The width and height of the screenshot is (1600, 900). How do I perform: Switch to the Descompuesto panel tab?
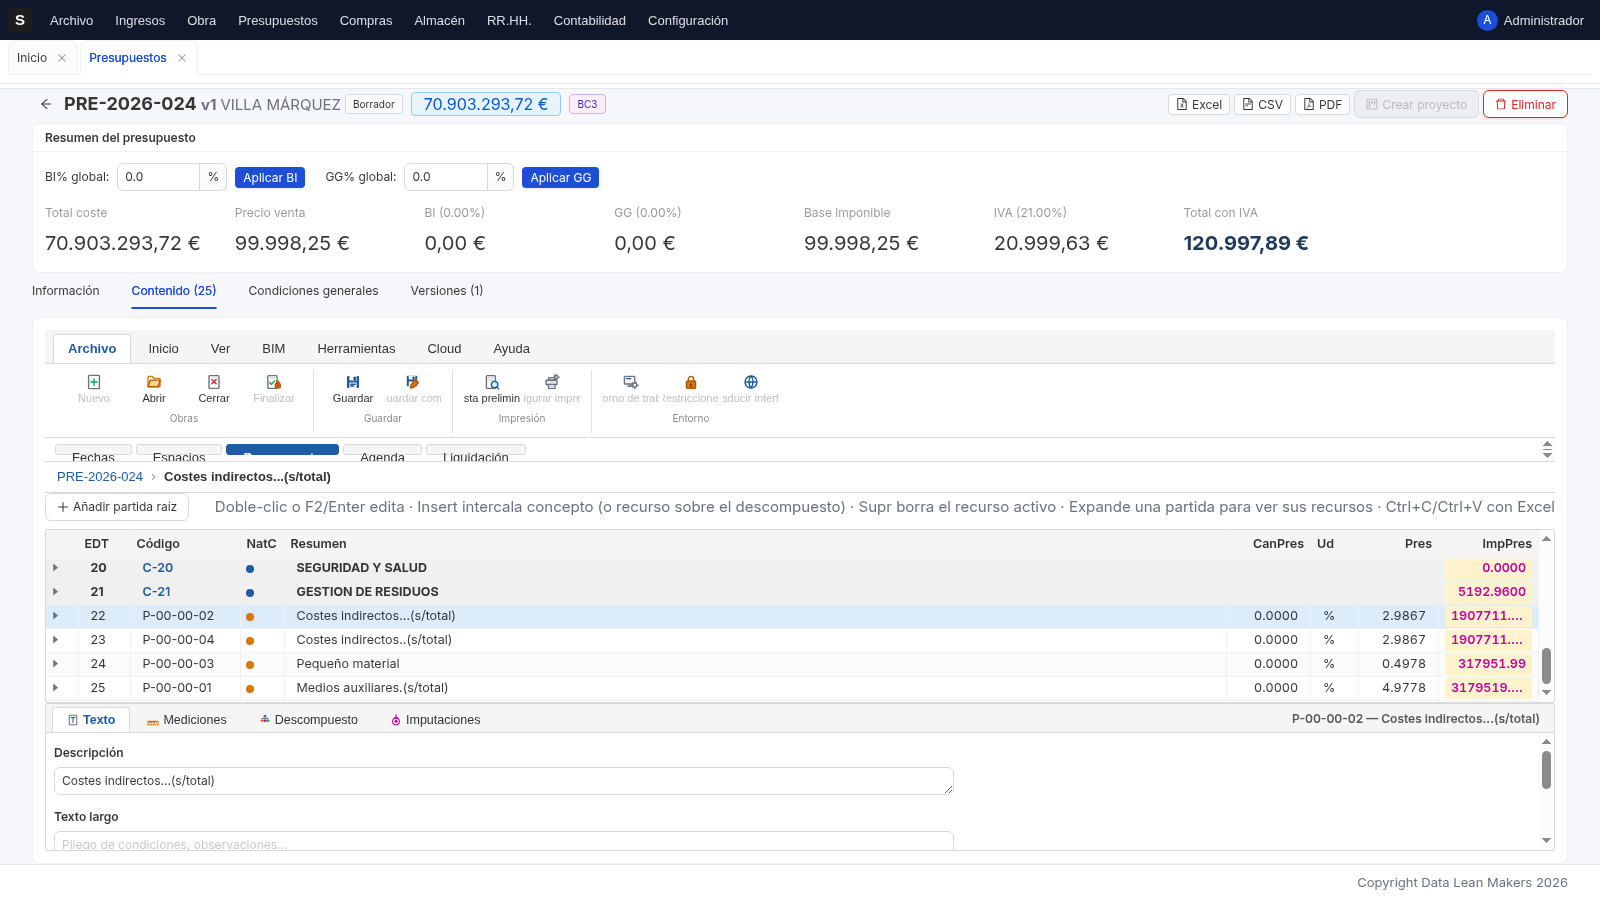click(x=308, y=720)
